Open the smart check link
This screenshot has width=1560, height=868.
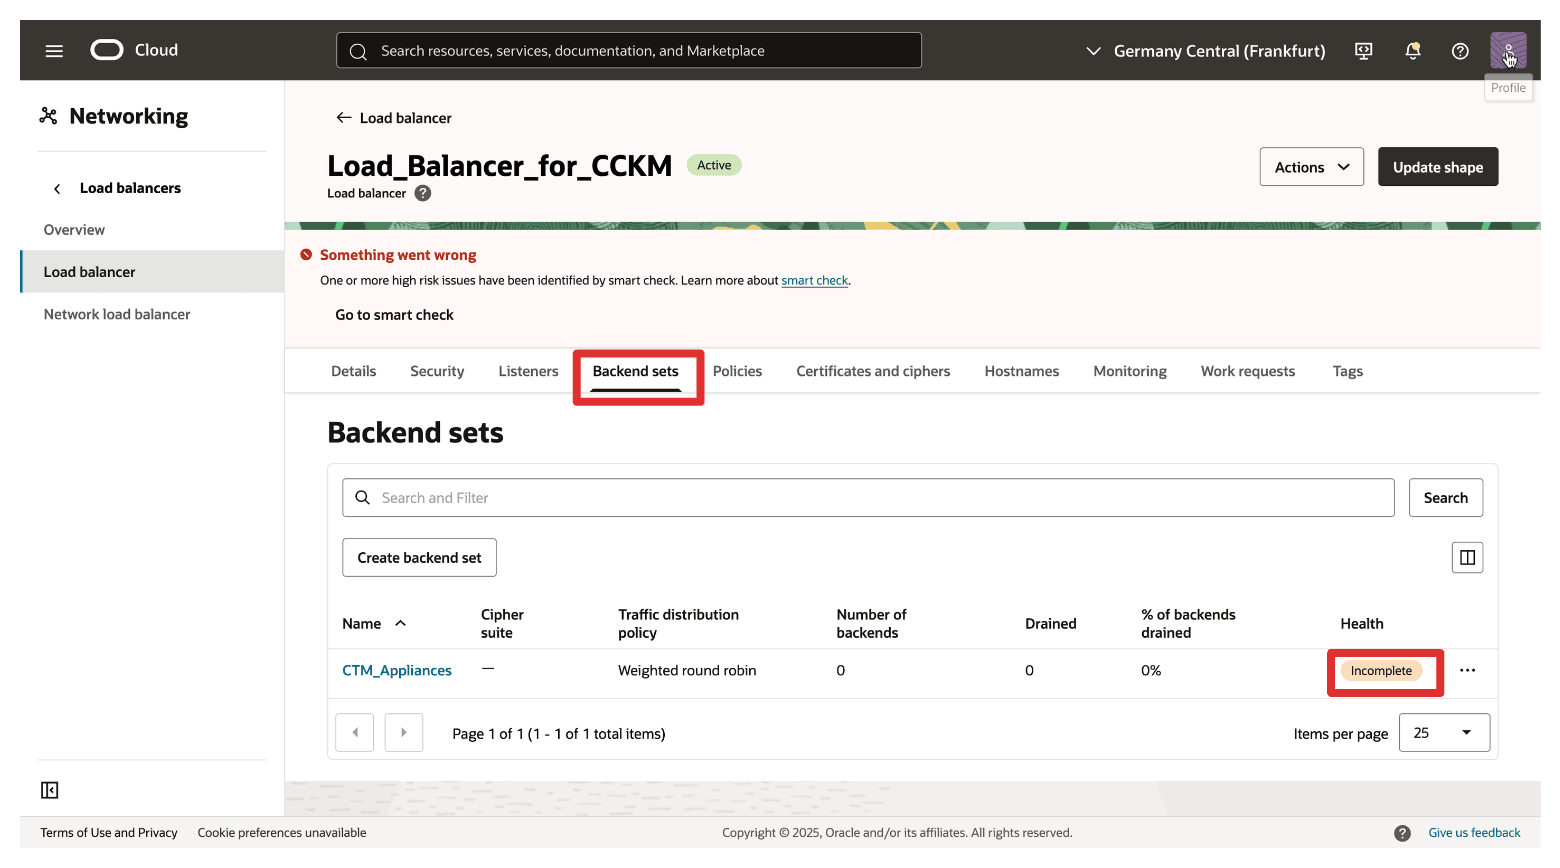click(814, 281)
